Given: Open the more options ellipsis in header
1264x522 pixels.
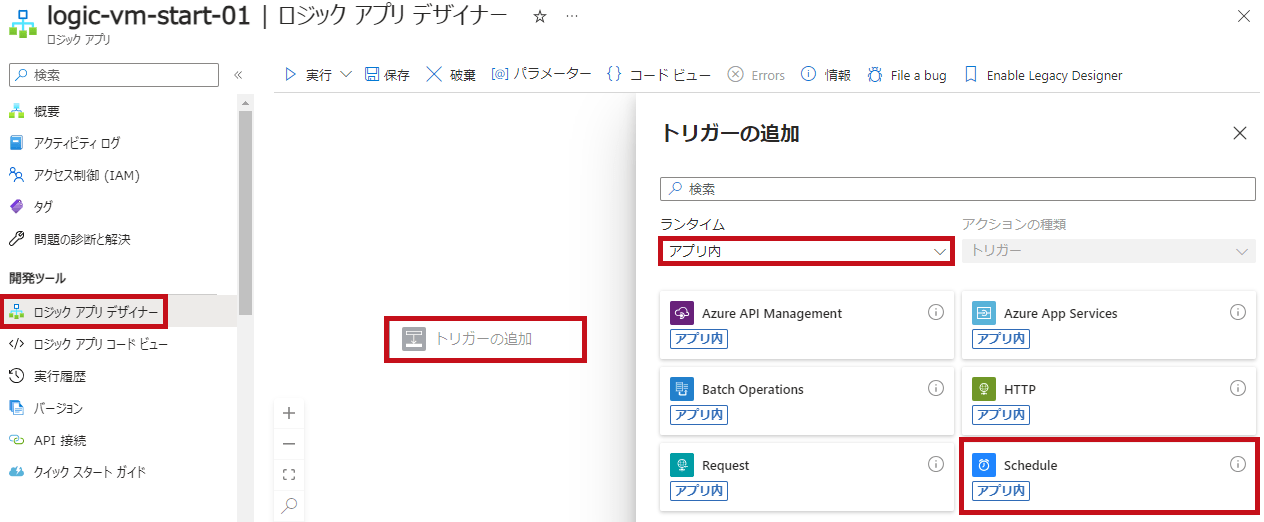Looking at the screenshot, I should [x=571, y=17].
